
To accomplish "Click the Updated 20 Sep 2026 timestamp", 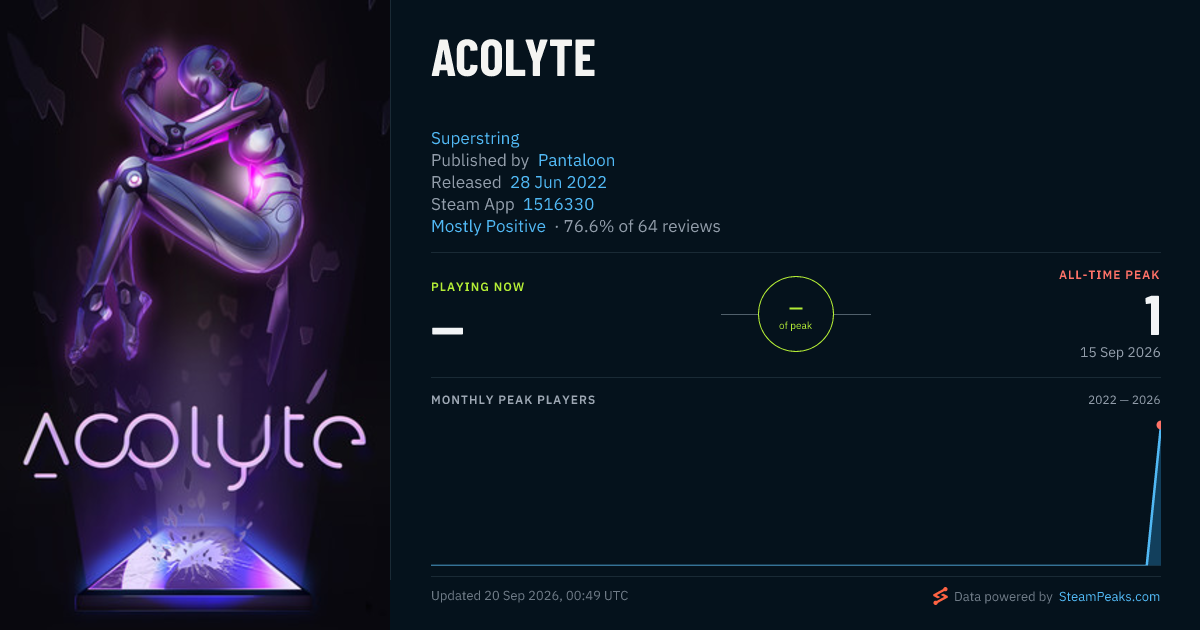I will pyautogui.click(x=530, y=596).
